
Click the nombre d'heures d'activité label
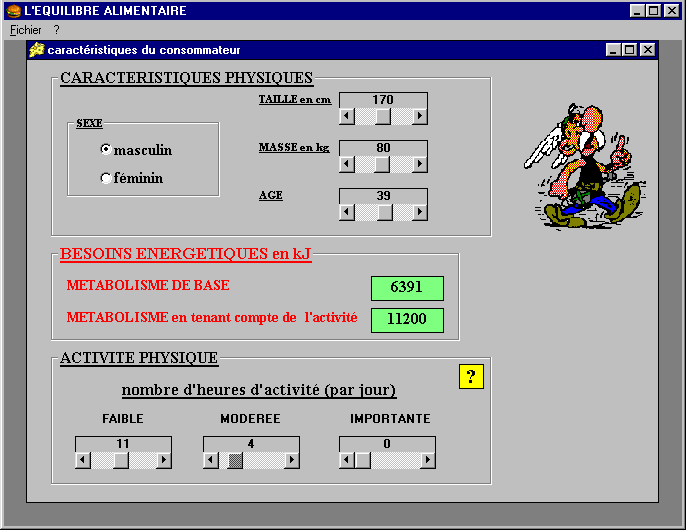tap(259, 390)
